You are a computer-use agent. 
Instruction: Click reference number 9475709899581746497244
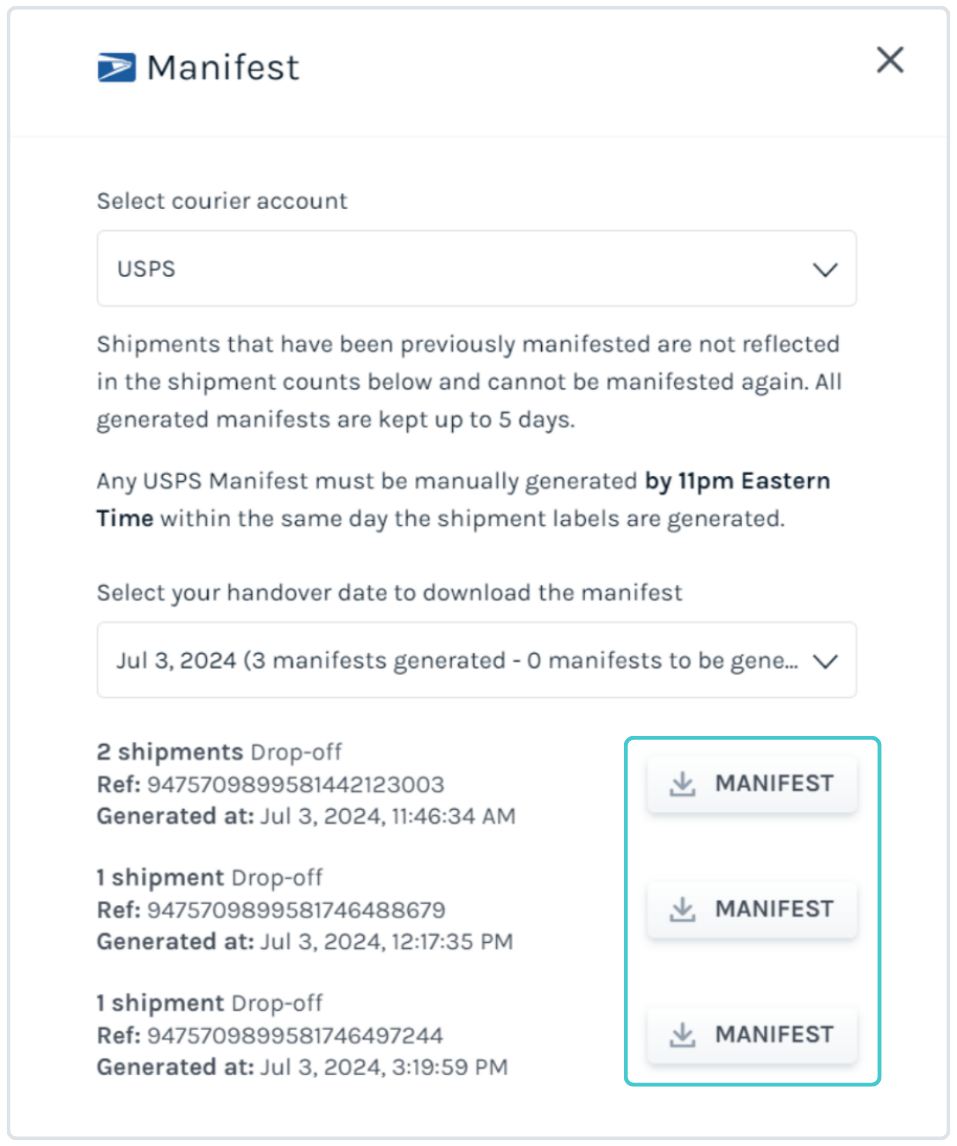[295, 1035]
